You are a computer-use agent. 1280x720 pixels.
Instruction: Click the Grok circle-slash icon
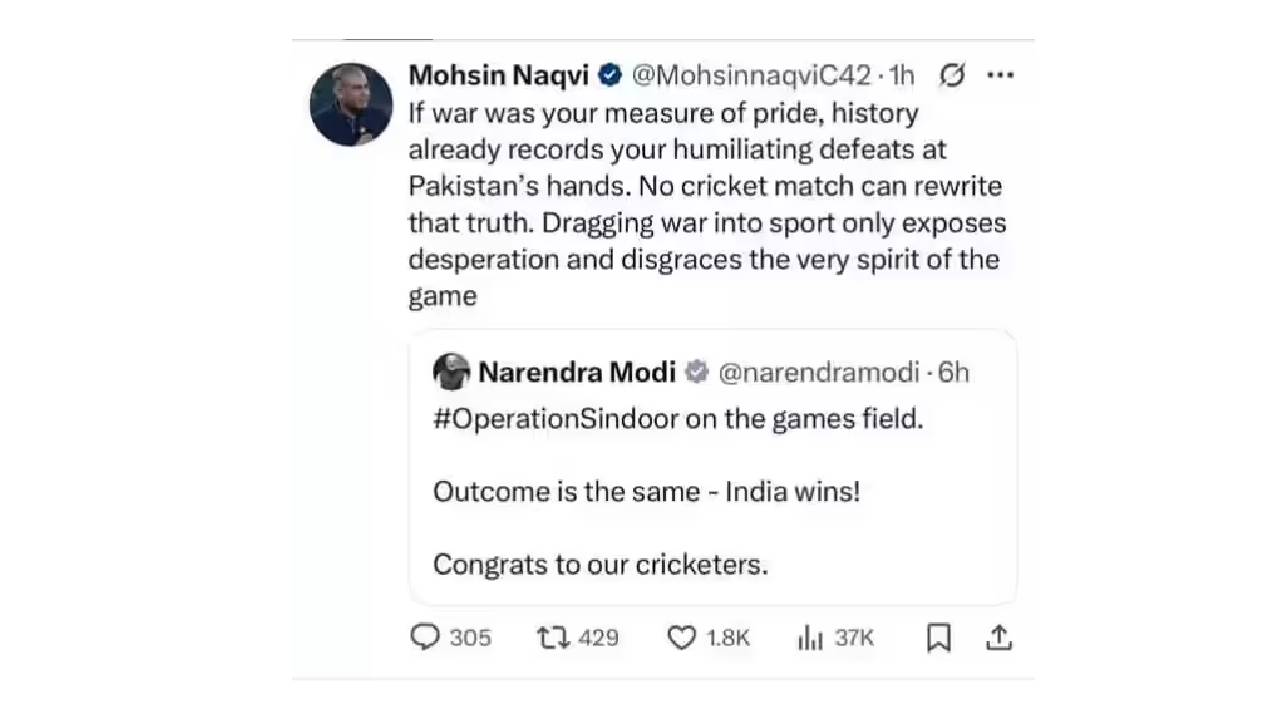coord(953,75)
